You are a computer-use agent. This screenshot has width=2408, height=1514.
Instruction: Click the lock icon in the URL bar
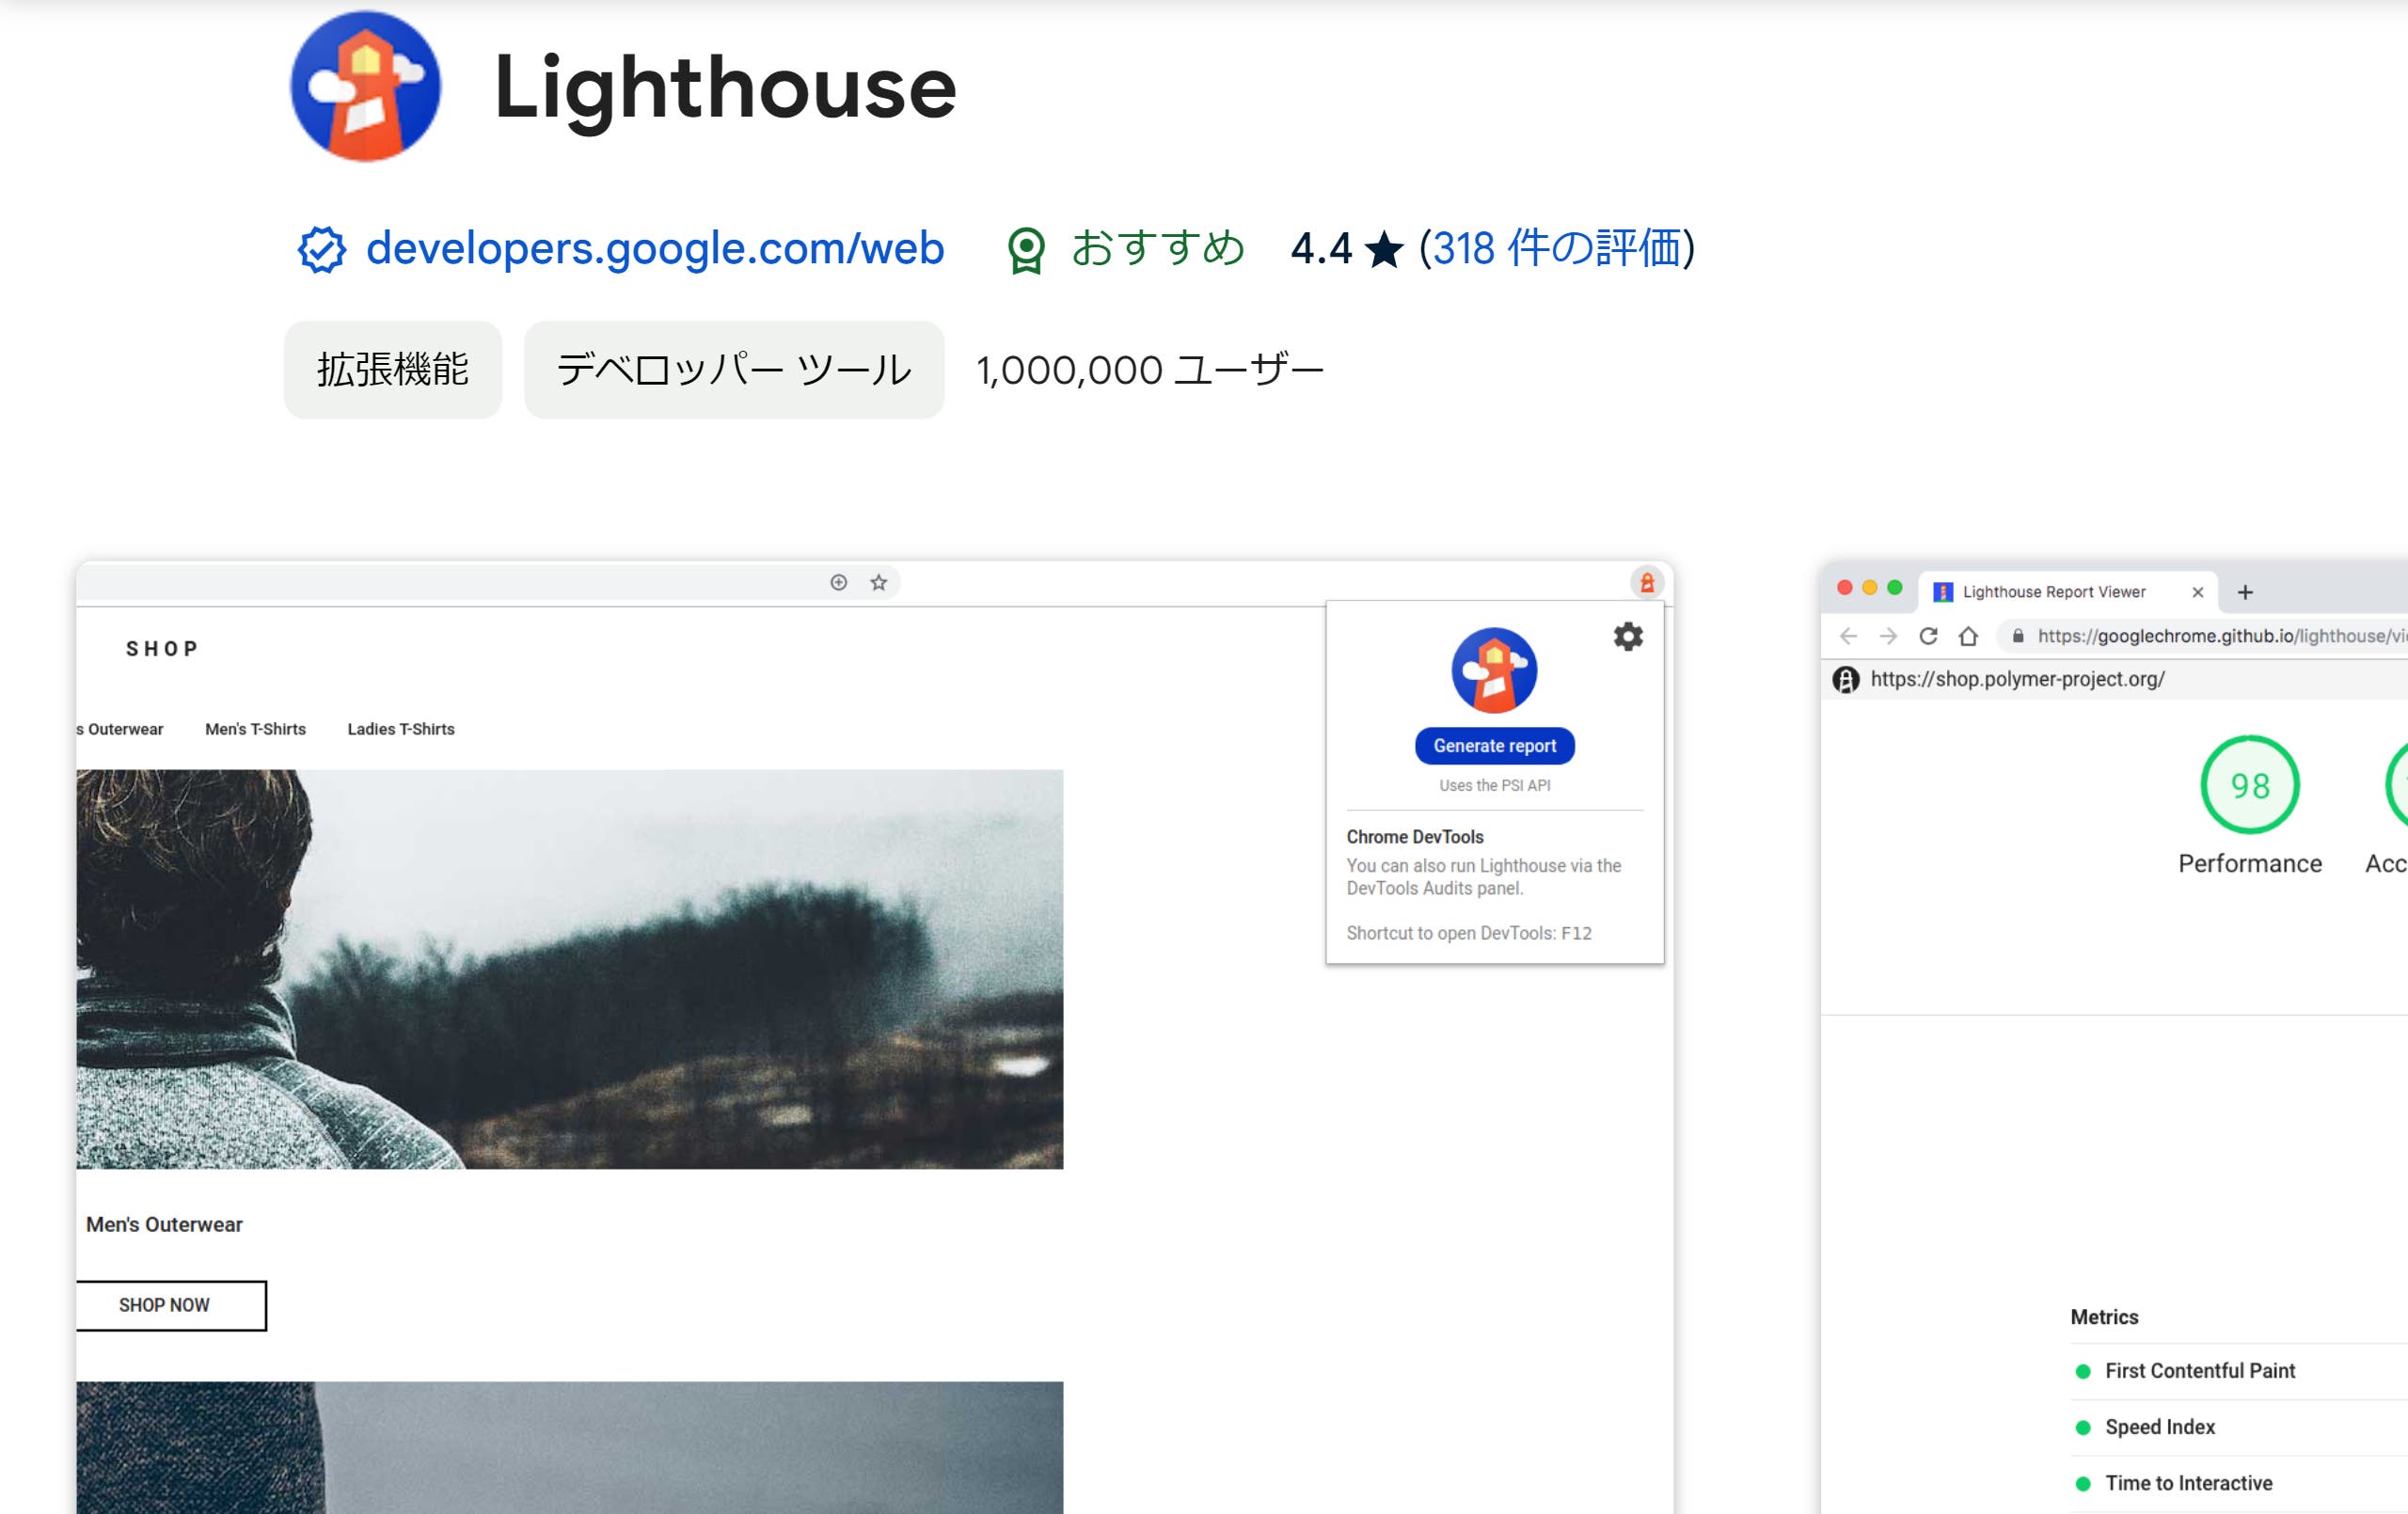click(x=2018, y=636)
